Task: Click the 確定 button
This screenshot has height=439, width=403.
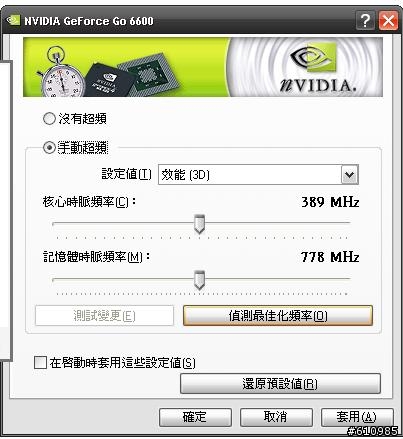Action: pyautogui.click(x=195, y=417)
